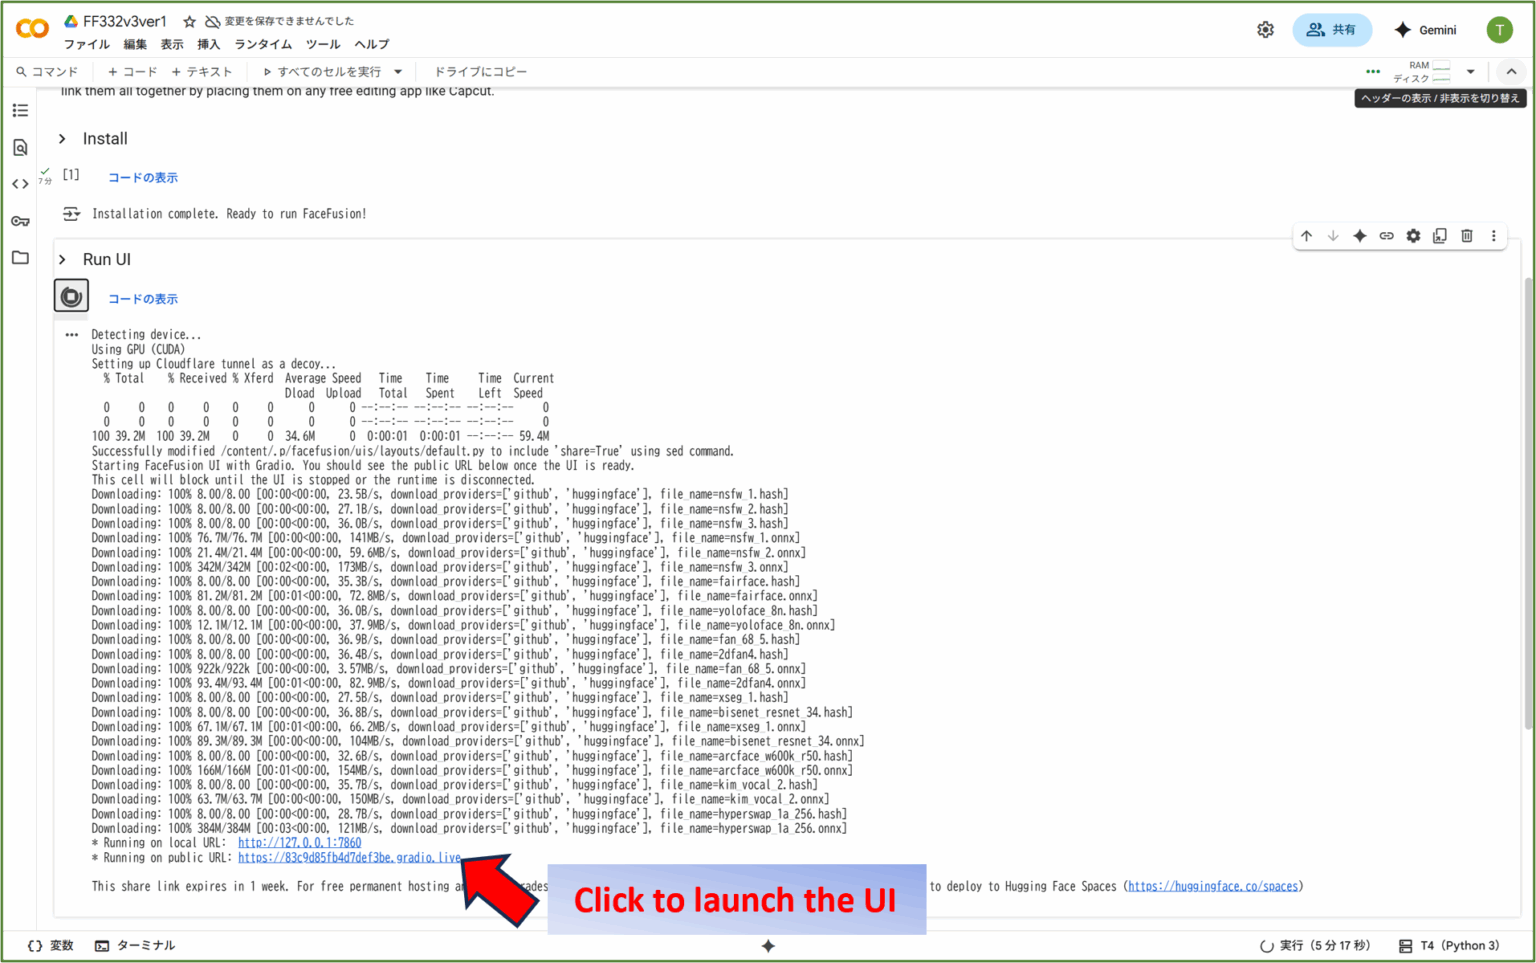Viewport: 1536px width, 963px height.
Task: Open the Files folder icon in sidebar
Action: 20,258
